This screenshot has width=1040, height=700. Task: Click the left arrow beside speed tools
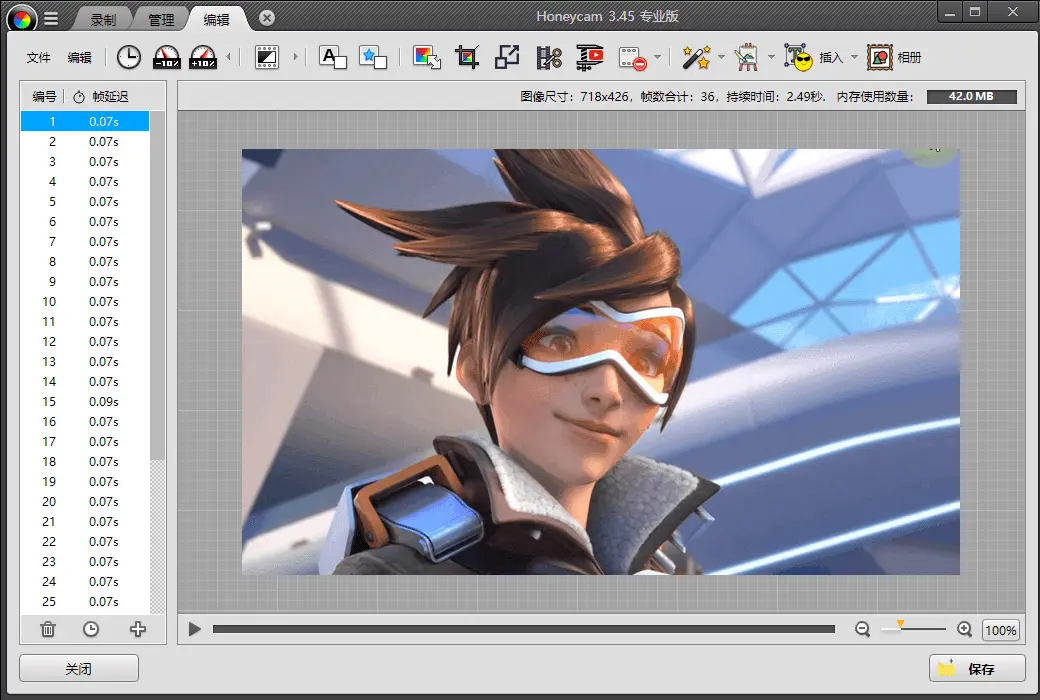tap(228, 57)
